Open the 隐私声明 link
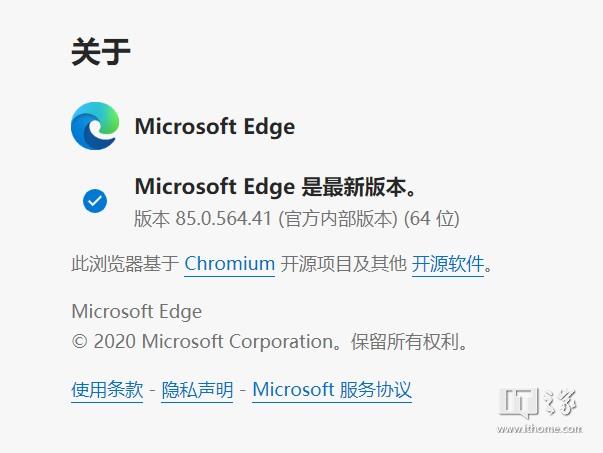 [x=197, y=390]
